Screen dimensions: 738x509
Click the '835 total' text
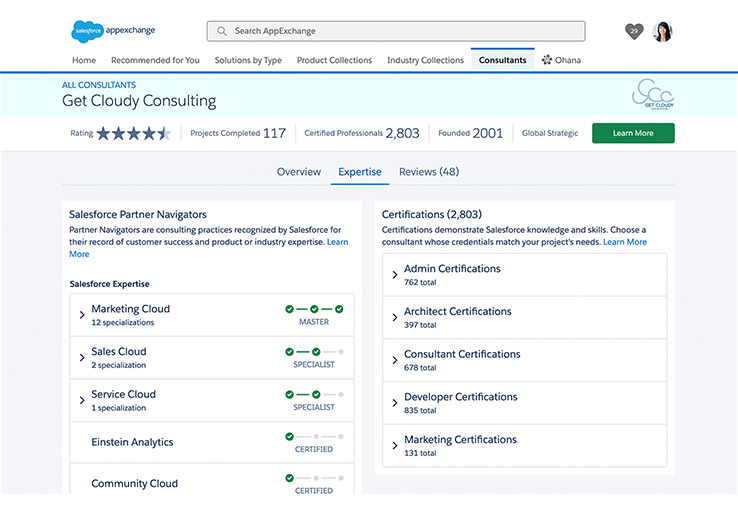coord(420,410)
